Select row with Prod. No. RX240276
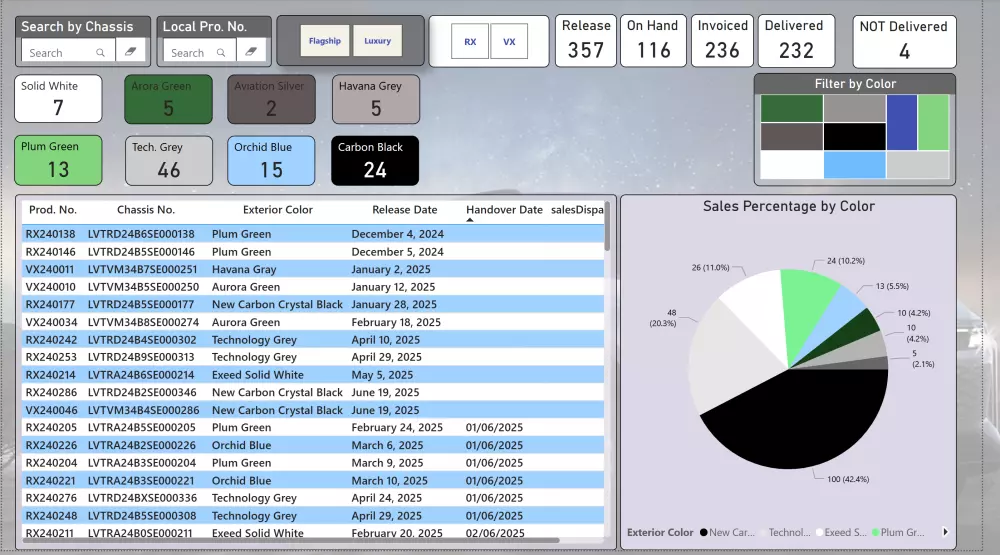The width and height of the screenshot is (1000, 555). (x=313, y=498)
